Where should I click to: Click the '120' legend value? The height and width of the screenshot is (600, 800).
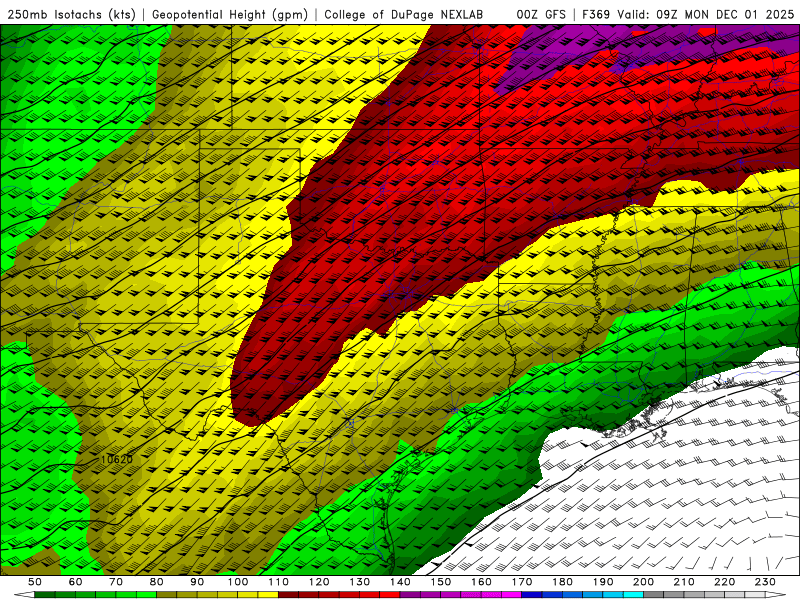tap(319, 582)
